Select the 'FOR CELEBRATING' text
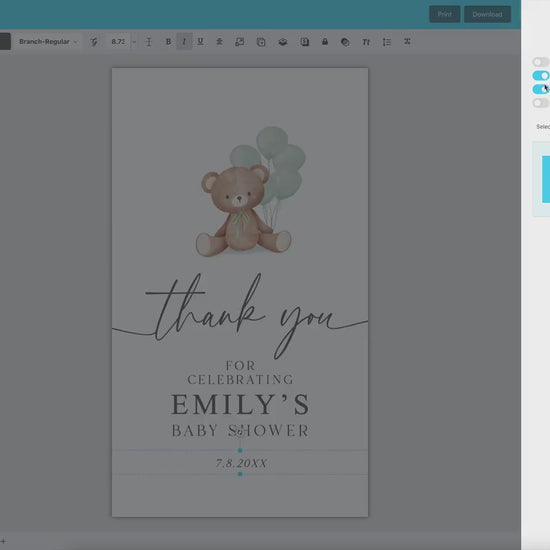550x550 pixels. tap(240, 373)
